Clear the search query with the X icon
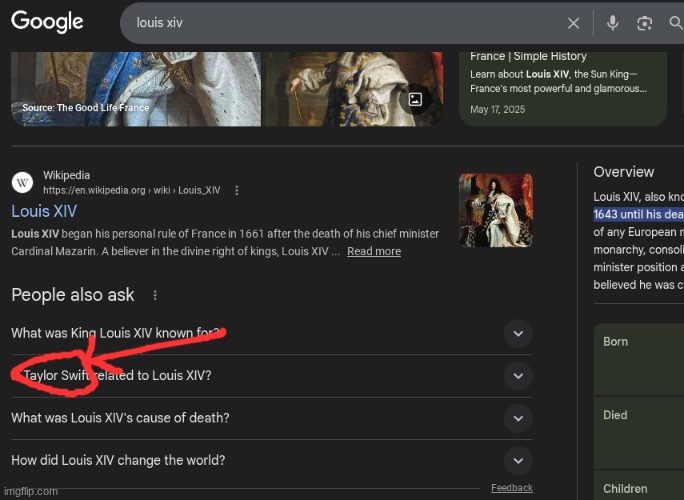 click(574, 23)
